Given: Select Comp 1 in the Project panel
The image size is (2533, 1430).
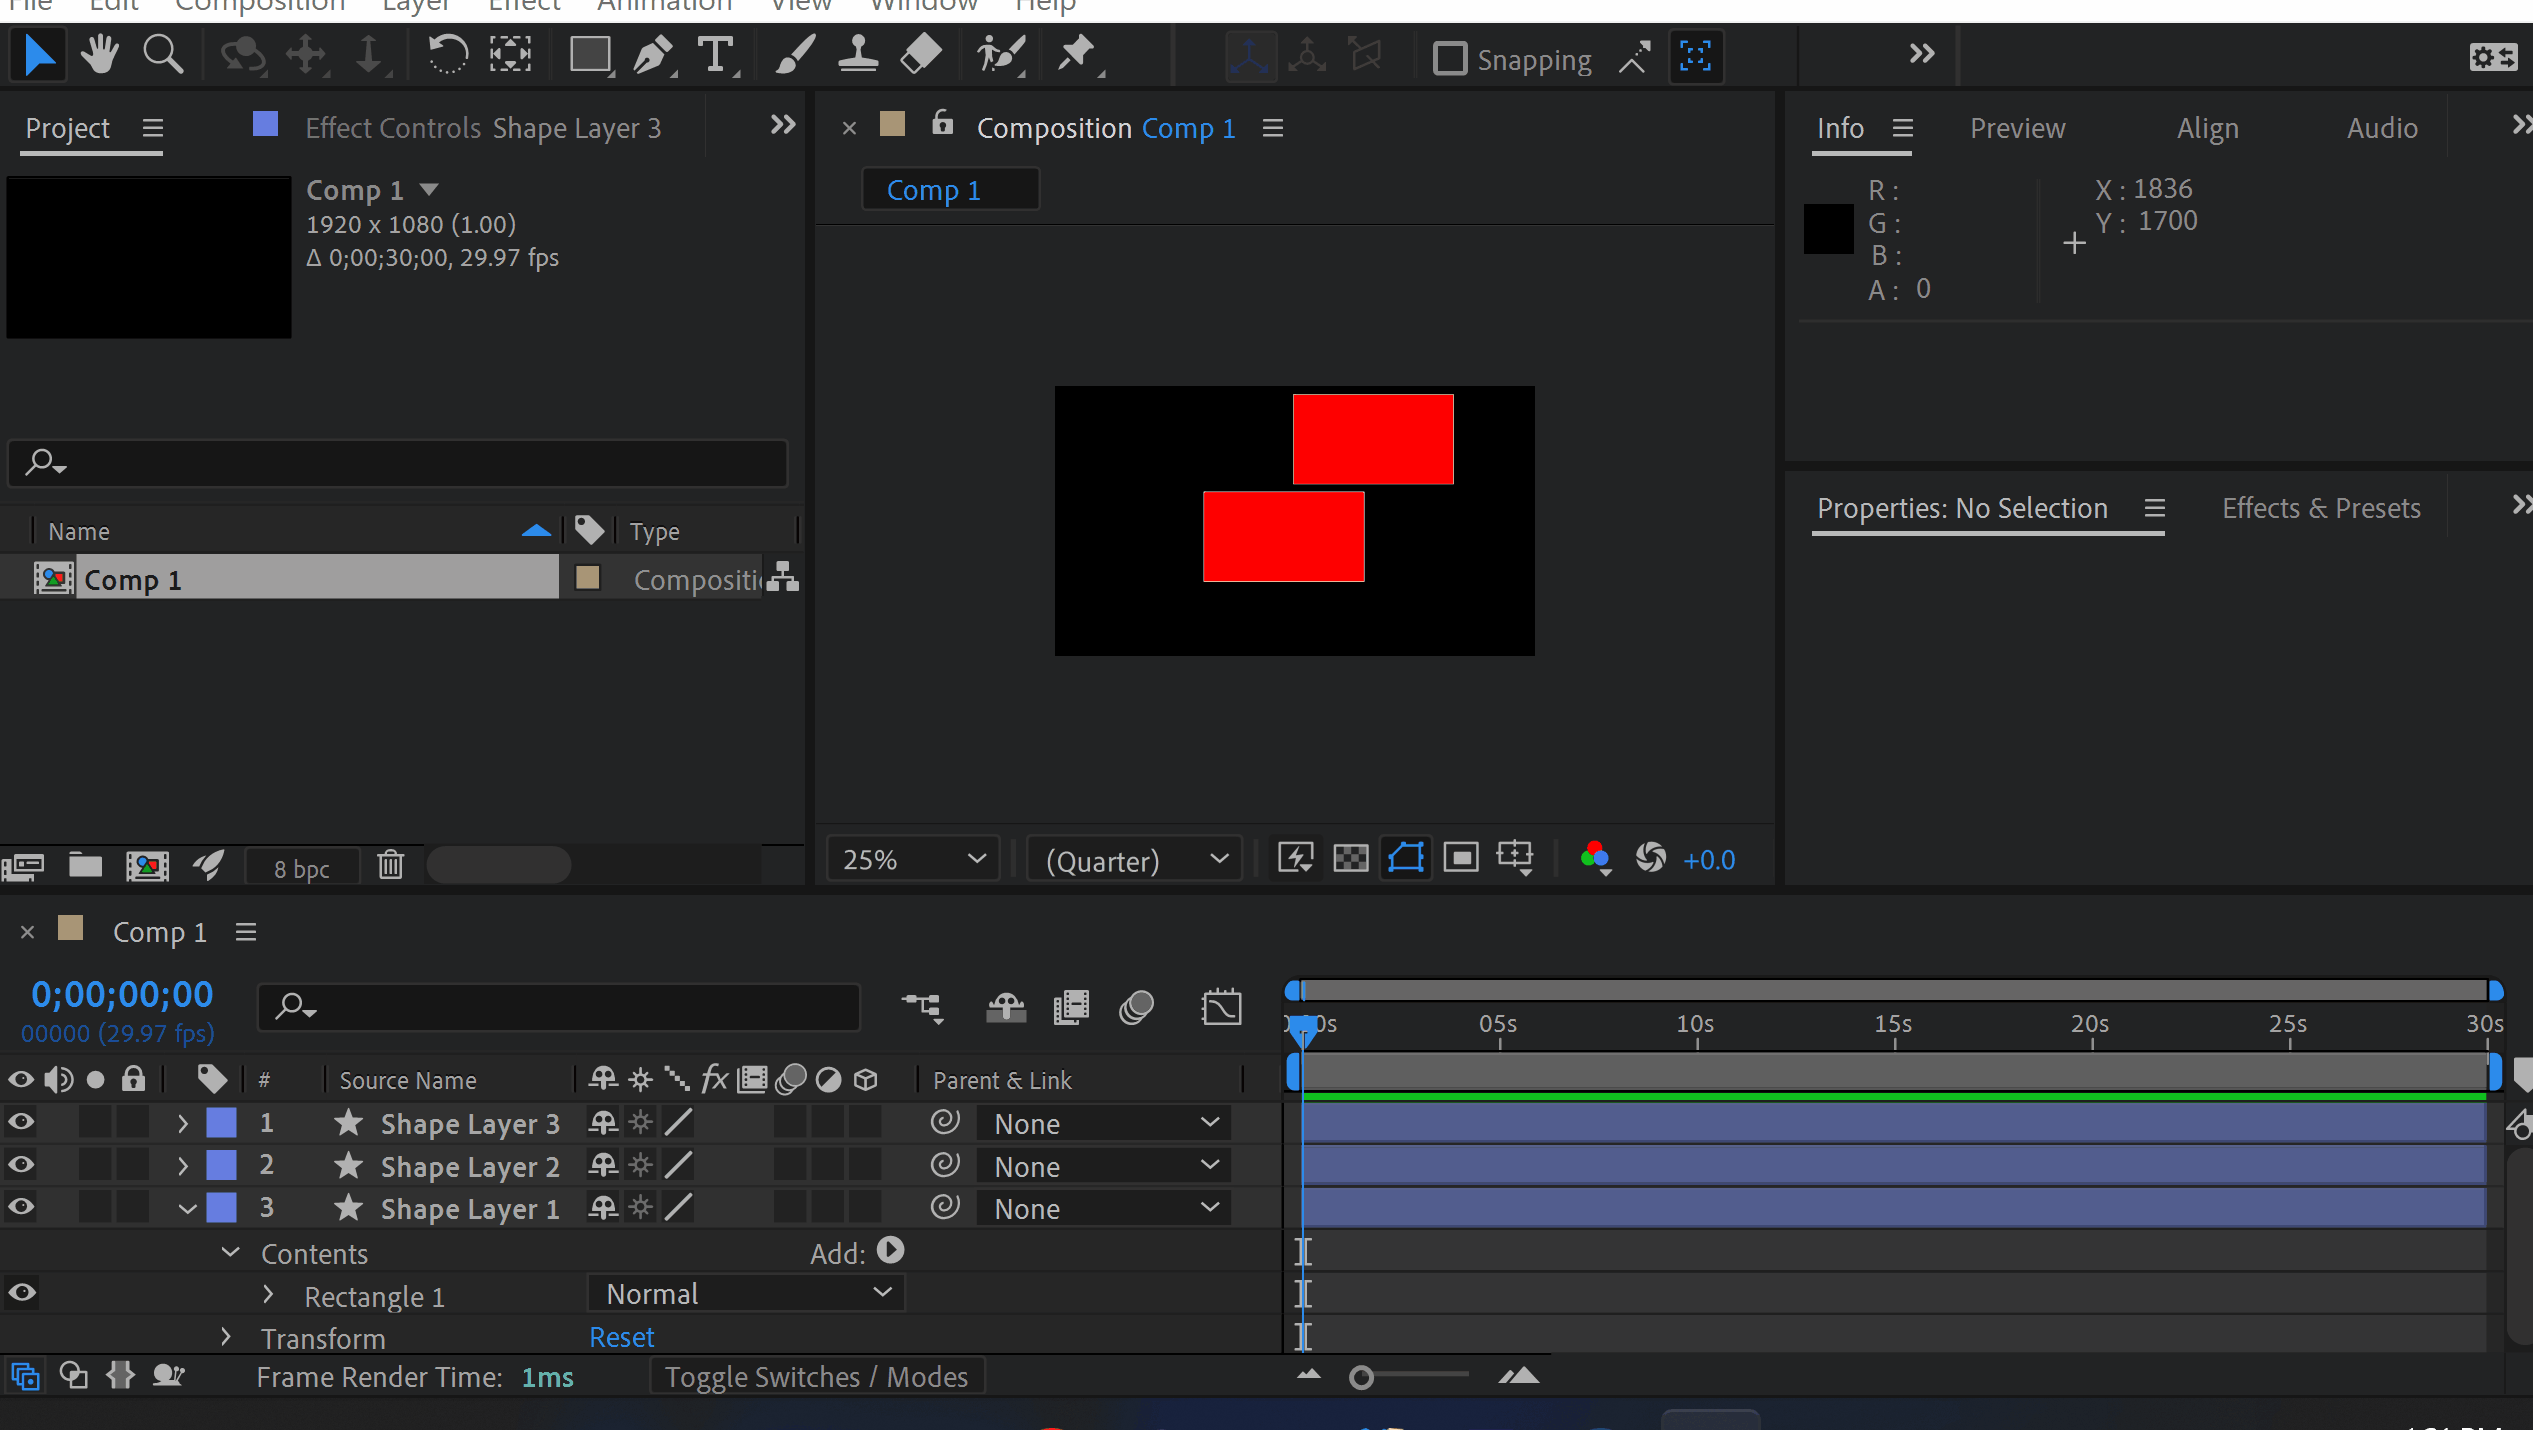Looking at the screenshot, I should 133,578.
